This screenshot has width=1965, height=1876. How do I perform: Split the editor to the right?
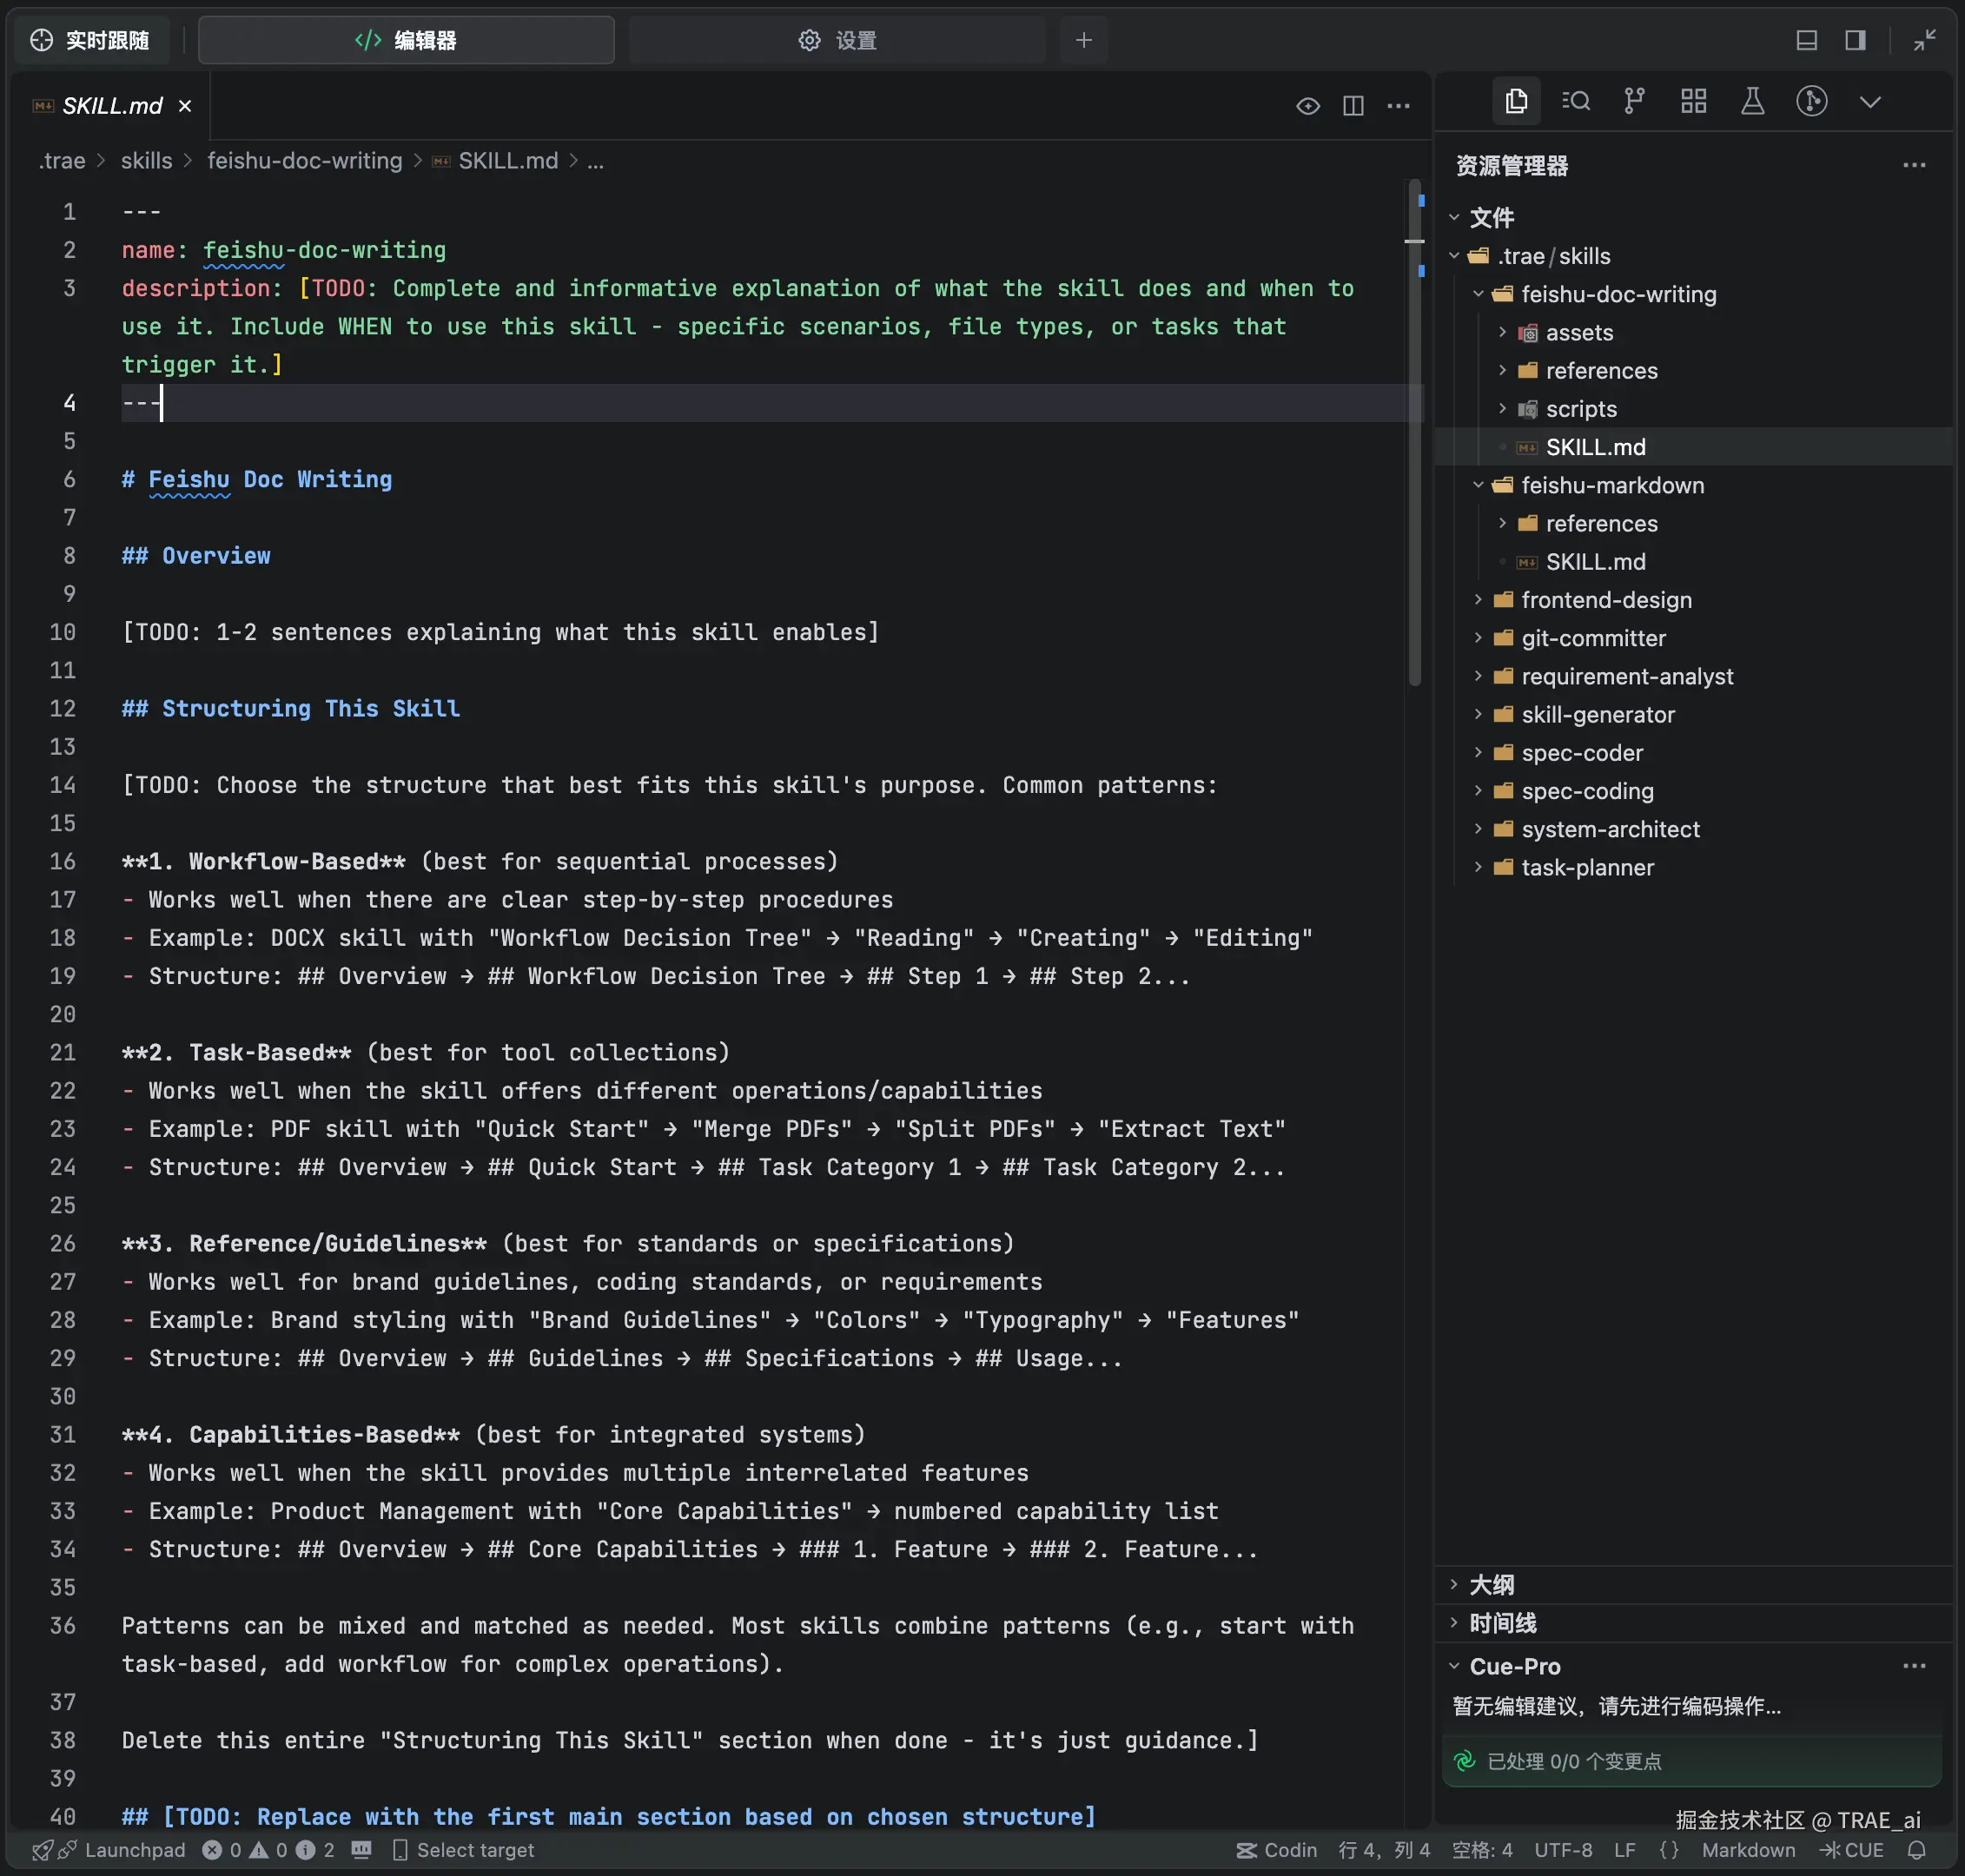coord(1353,106)
